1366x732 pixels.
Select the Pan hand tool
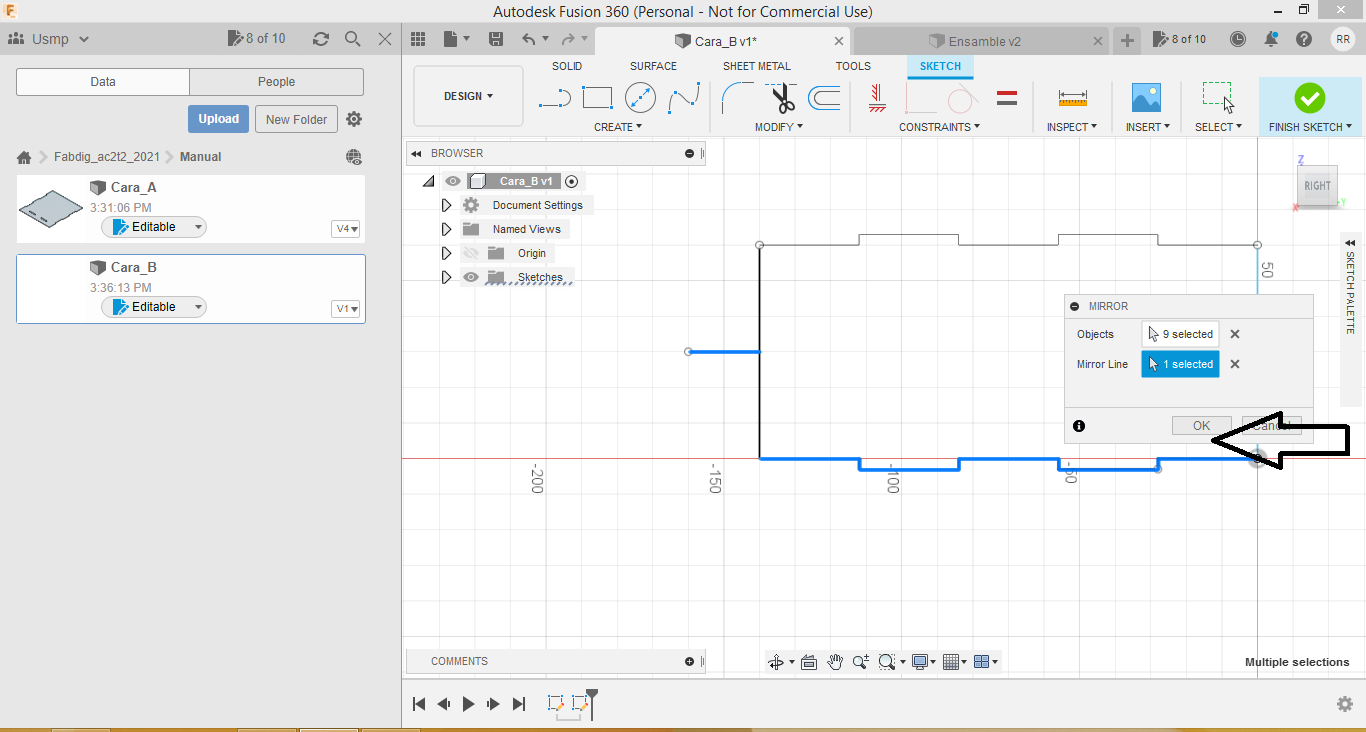point(835,662)
